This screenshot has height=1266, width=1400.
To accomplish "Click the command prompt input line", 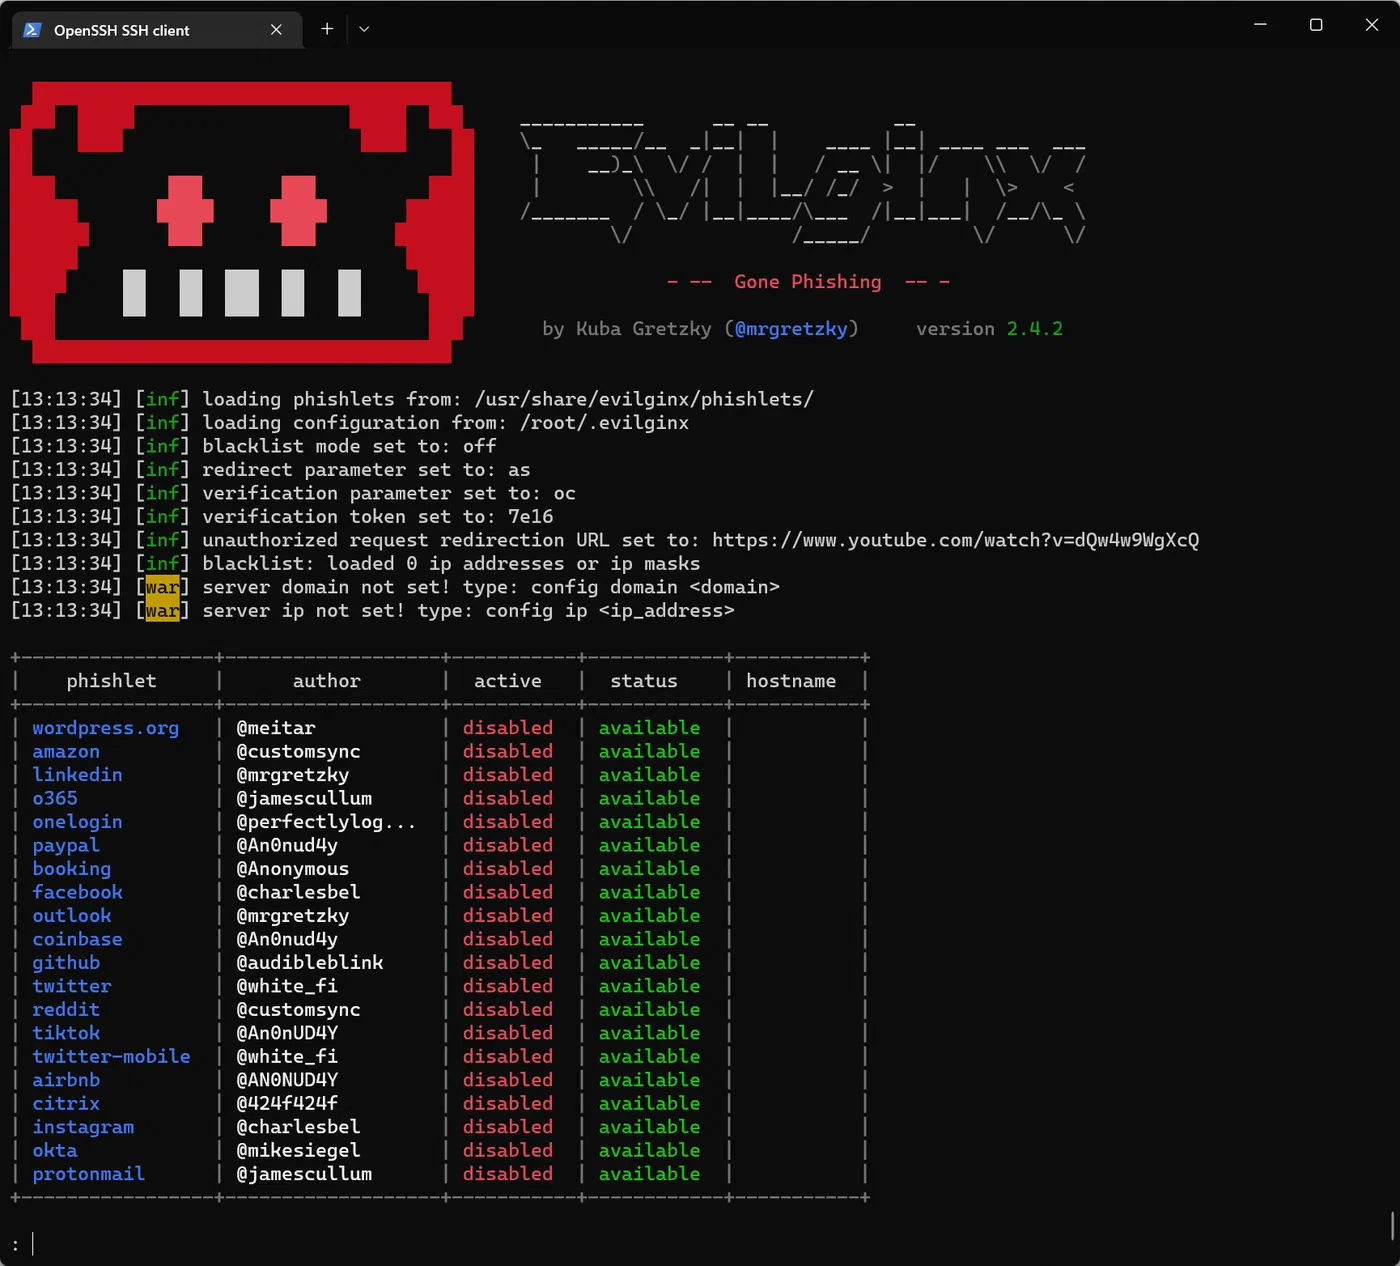I will tap(700, 1244).
